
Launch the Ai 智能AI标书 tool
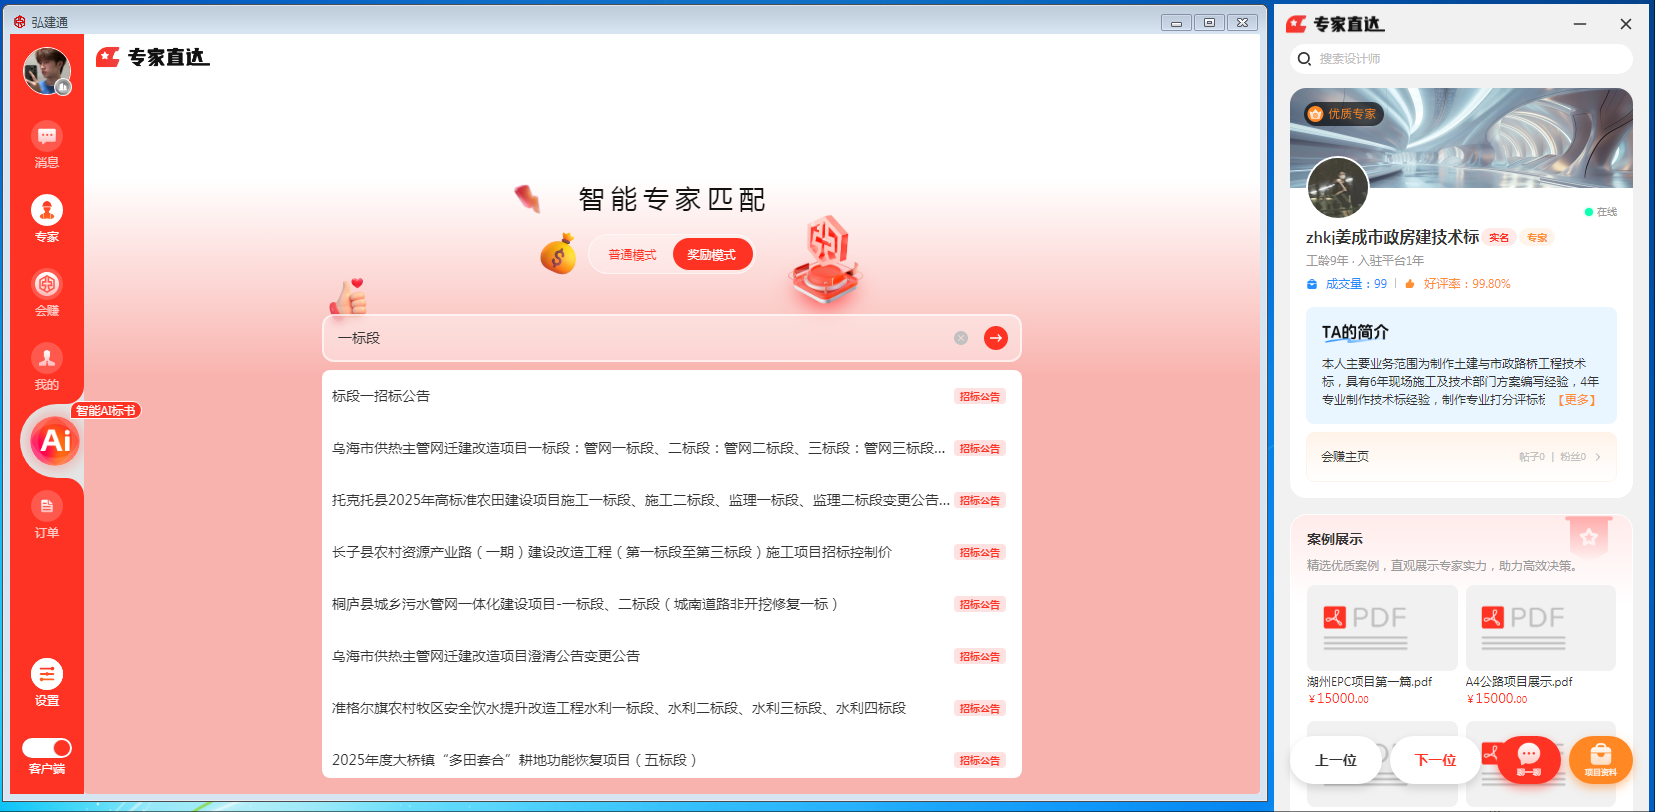[55, 441]
